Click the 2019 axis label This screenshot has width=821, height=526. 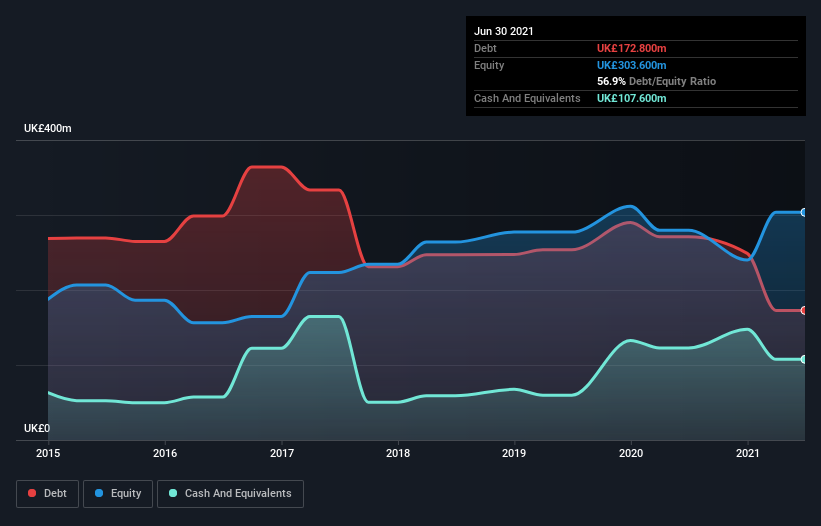(514, 453)
